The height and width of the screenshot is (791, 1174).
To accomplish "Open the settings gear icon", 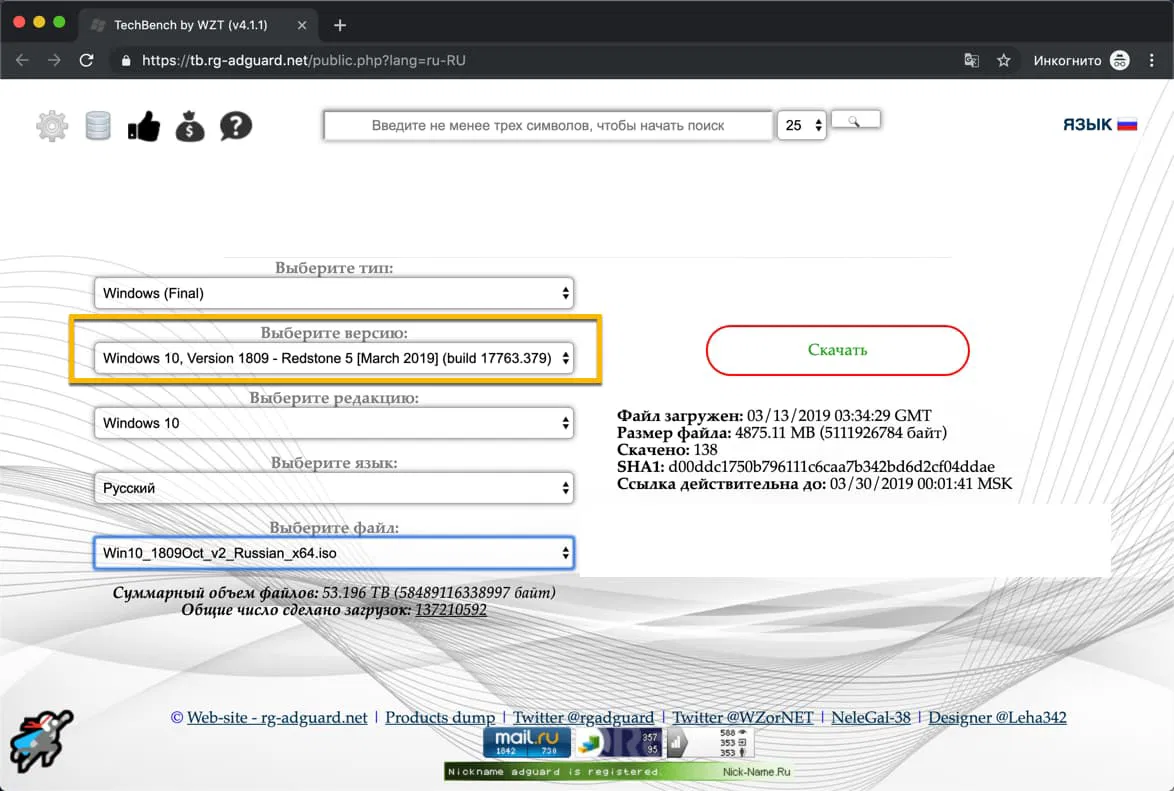I will click(x=51, y=125).
